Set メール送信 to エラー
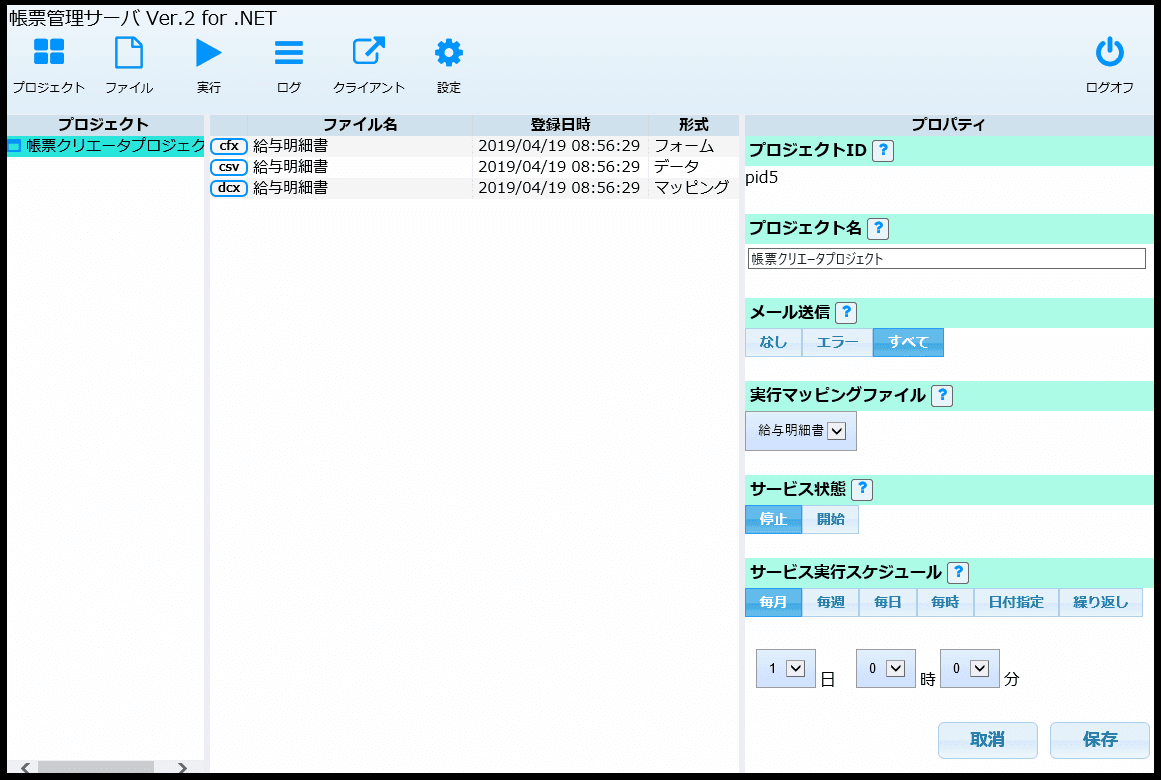The height and width of the screenshot is (780, 1161). click(837, 342)
